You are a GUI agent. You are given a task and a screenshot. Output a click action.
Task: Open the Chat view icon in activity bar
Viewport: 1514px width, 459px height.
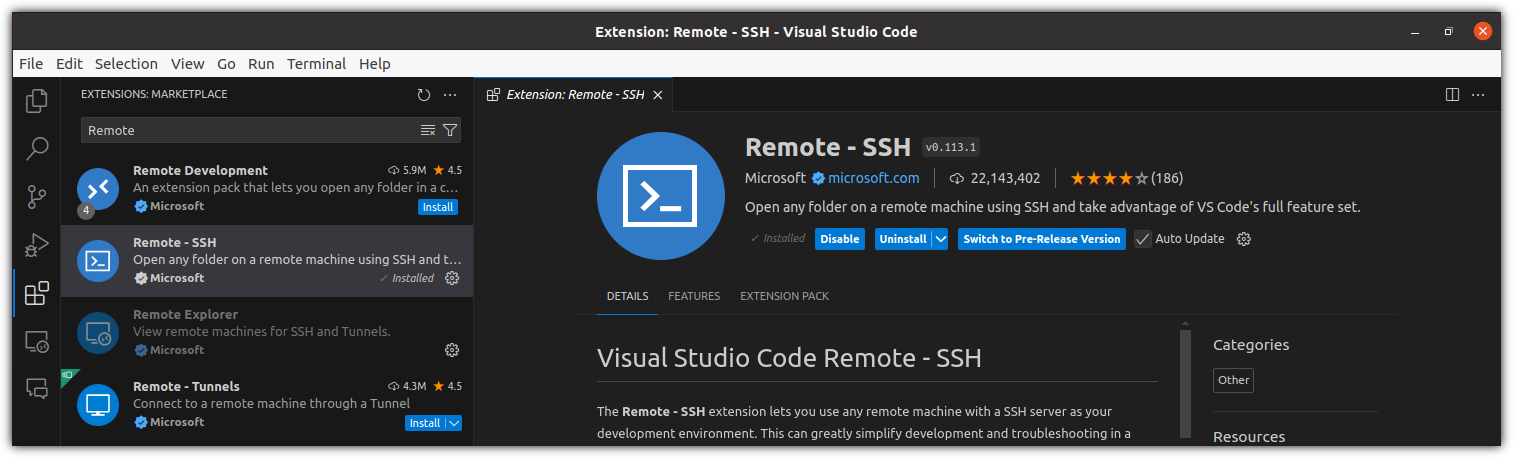37,388
